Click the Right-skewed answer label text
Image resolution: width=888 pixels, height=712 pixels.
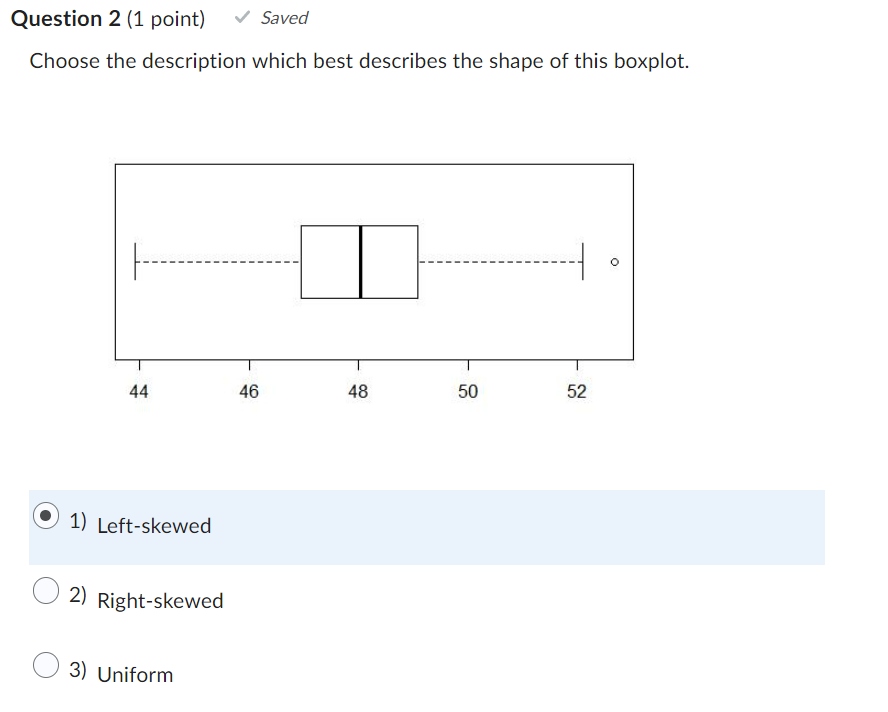161,601
